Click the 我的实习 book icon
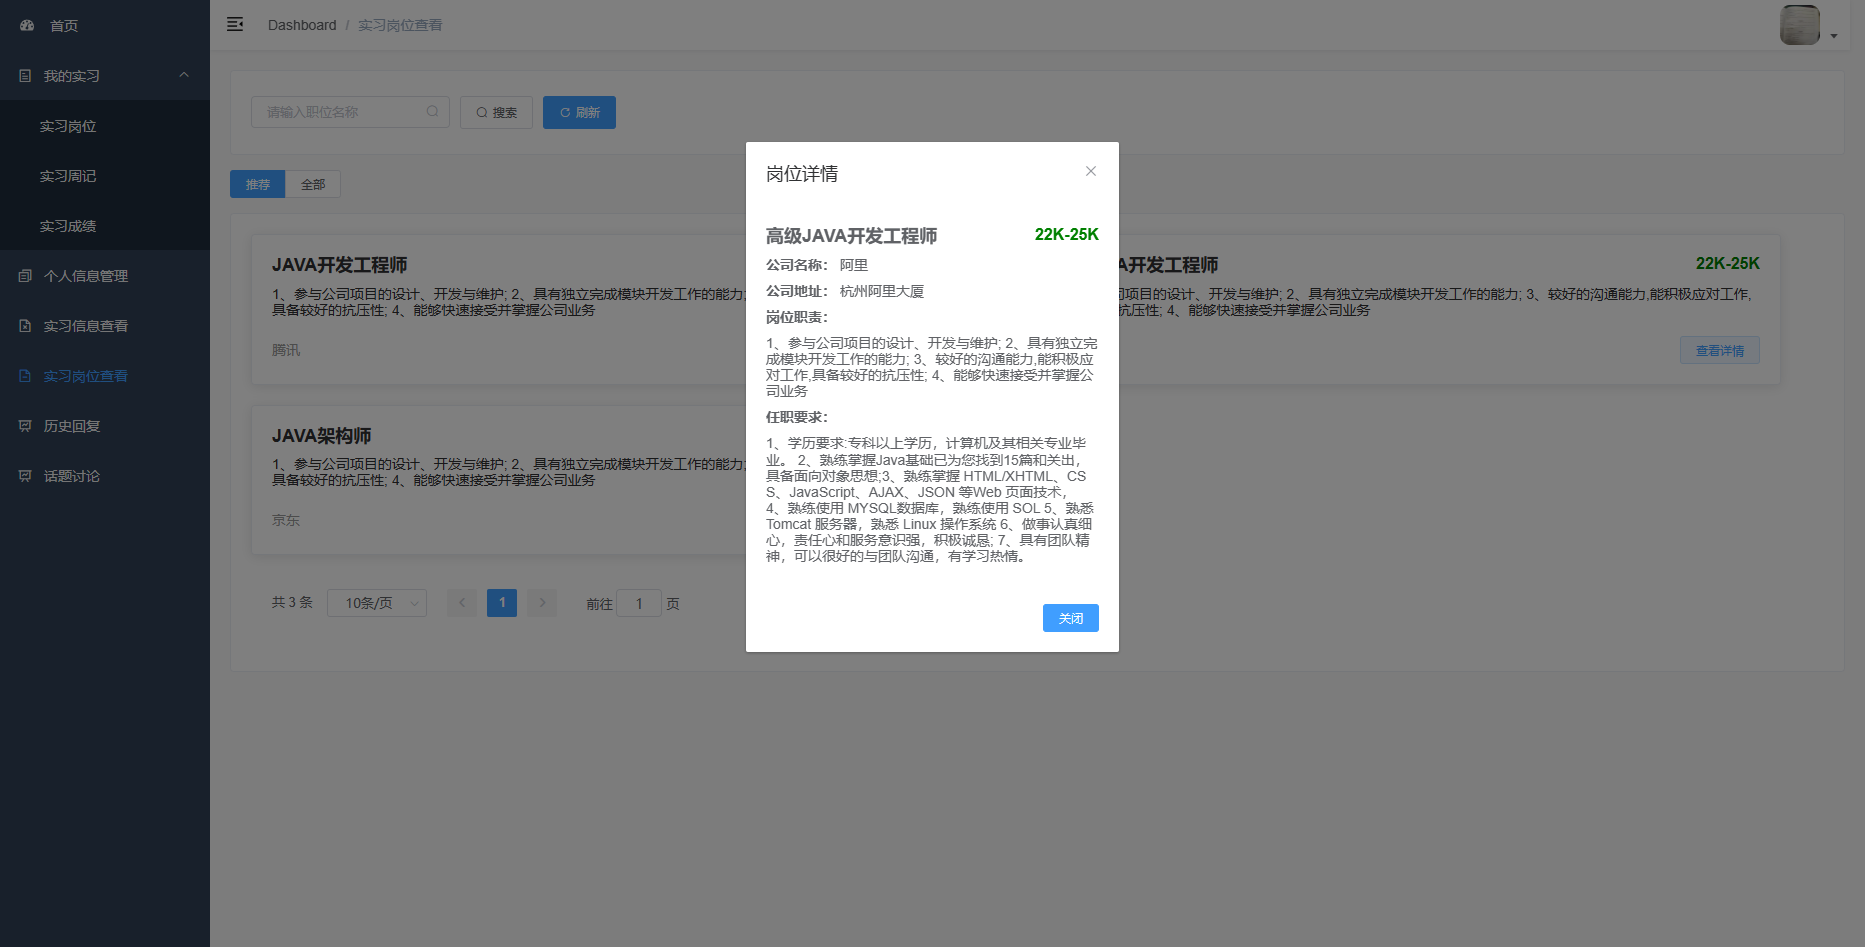The width and height of the screenshot is (1865, 947). 23,75
